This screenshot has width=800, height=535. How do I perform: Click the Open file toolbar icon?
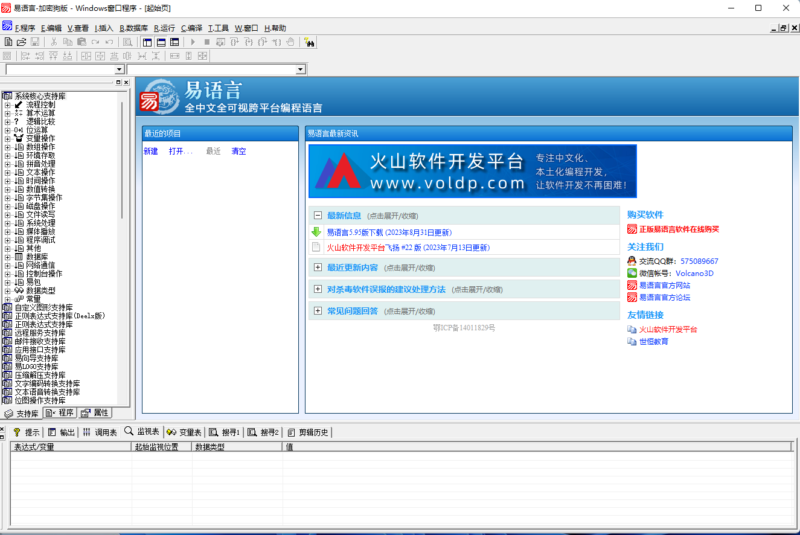pyautogui.click(x=21, y=42)
